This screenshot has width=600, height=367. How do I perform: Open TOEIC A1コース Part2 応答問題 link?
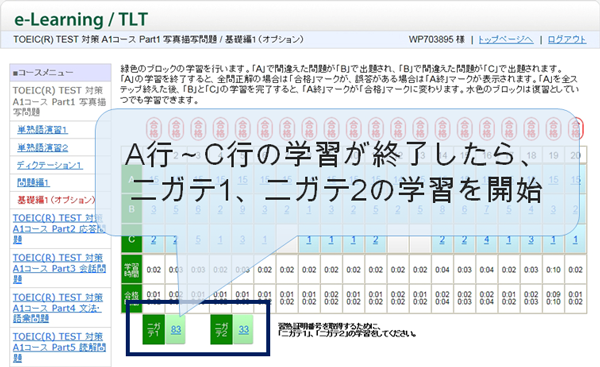59,228
